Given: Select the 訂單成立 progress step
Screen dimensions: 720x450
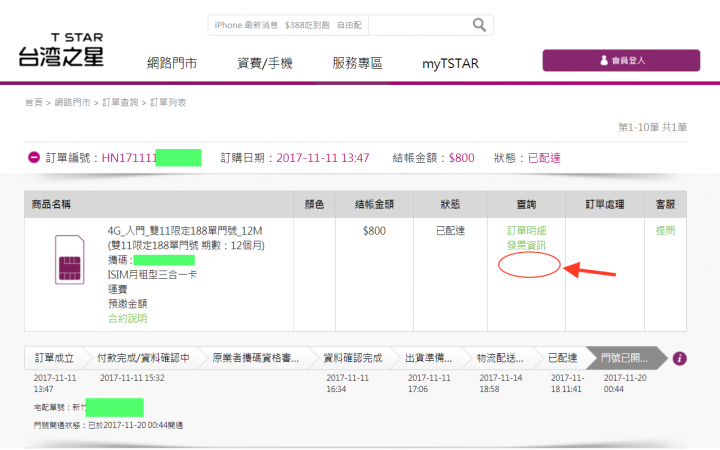Looking at the screenshot, I should click(54, 358).
